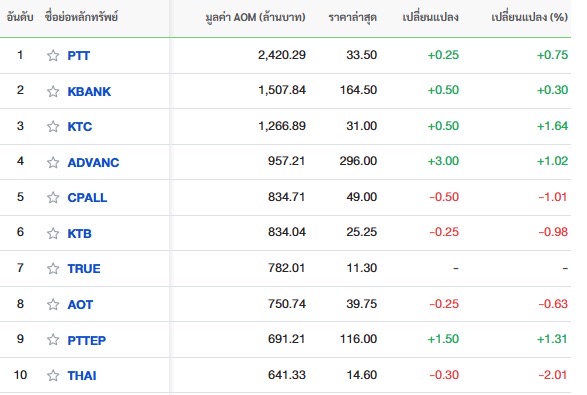Click the ชื่อย่อหลักทรัพย์ column header
This screenshot has height=395, width=587.
coord(81,17)
